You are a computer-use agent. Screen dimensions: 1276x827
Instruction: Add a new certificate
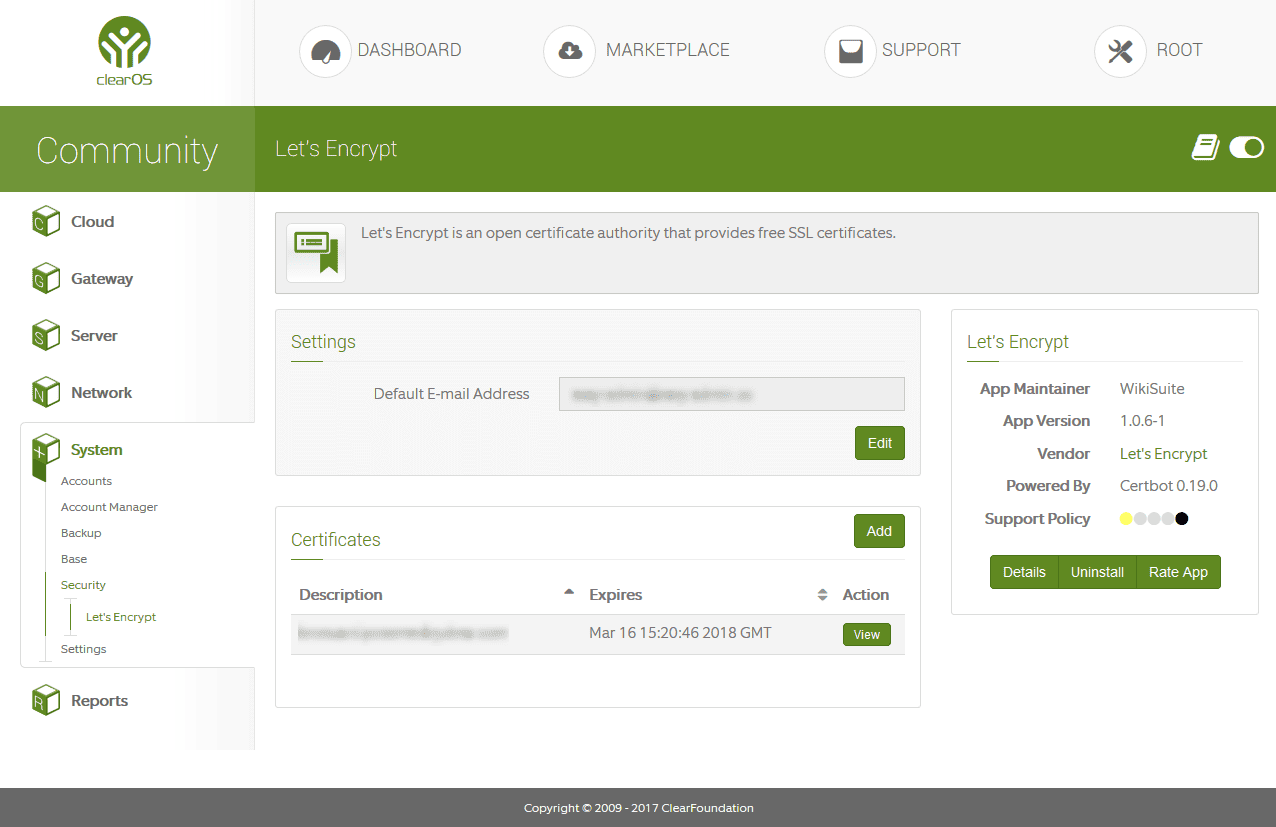tap(879, 531)
